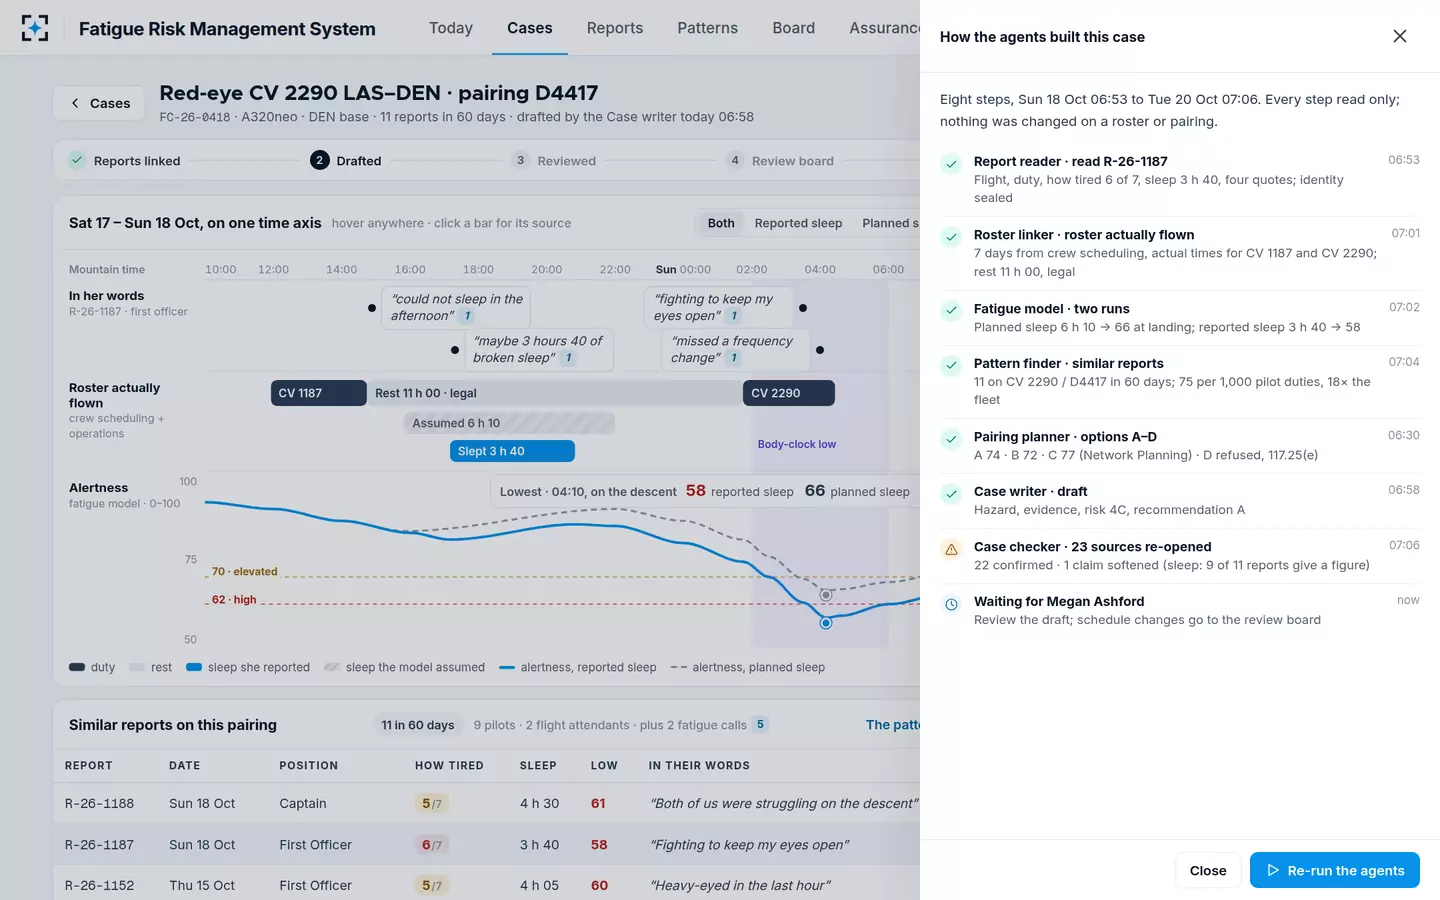Switch to the Reports tab
Screen dimensions: 1440x900
(x=615, y=28)
